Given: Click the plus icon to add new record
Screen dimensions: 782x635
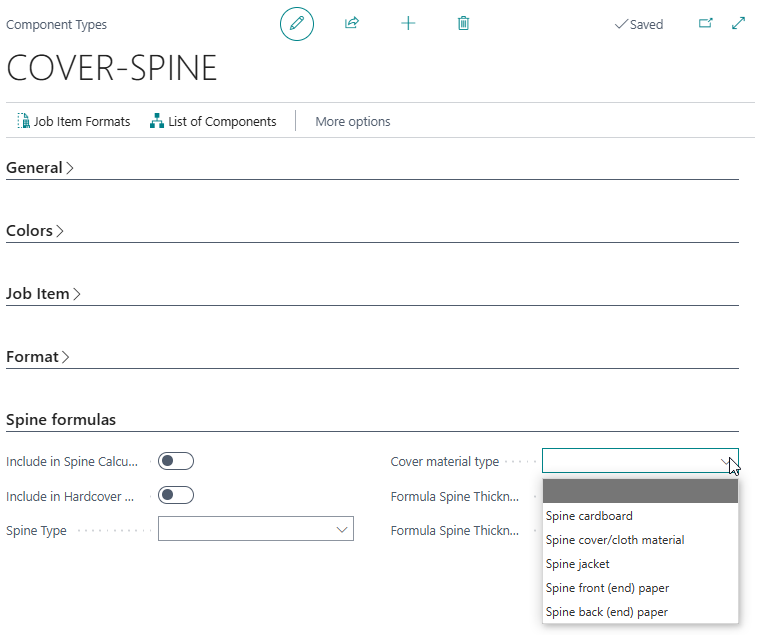Looking at the screenshot, I should click(408, 23).
